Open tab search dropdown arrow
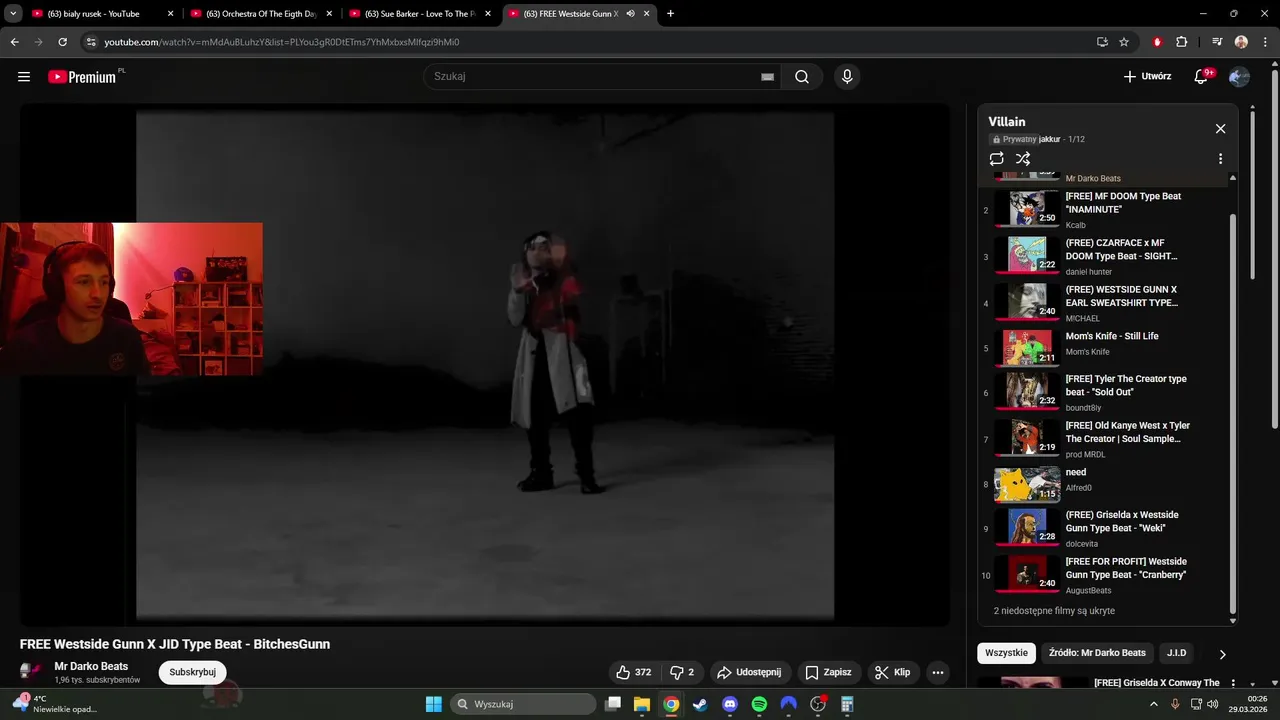Viewport: 1280px width, 720px height. tap(13, 14)
